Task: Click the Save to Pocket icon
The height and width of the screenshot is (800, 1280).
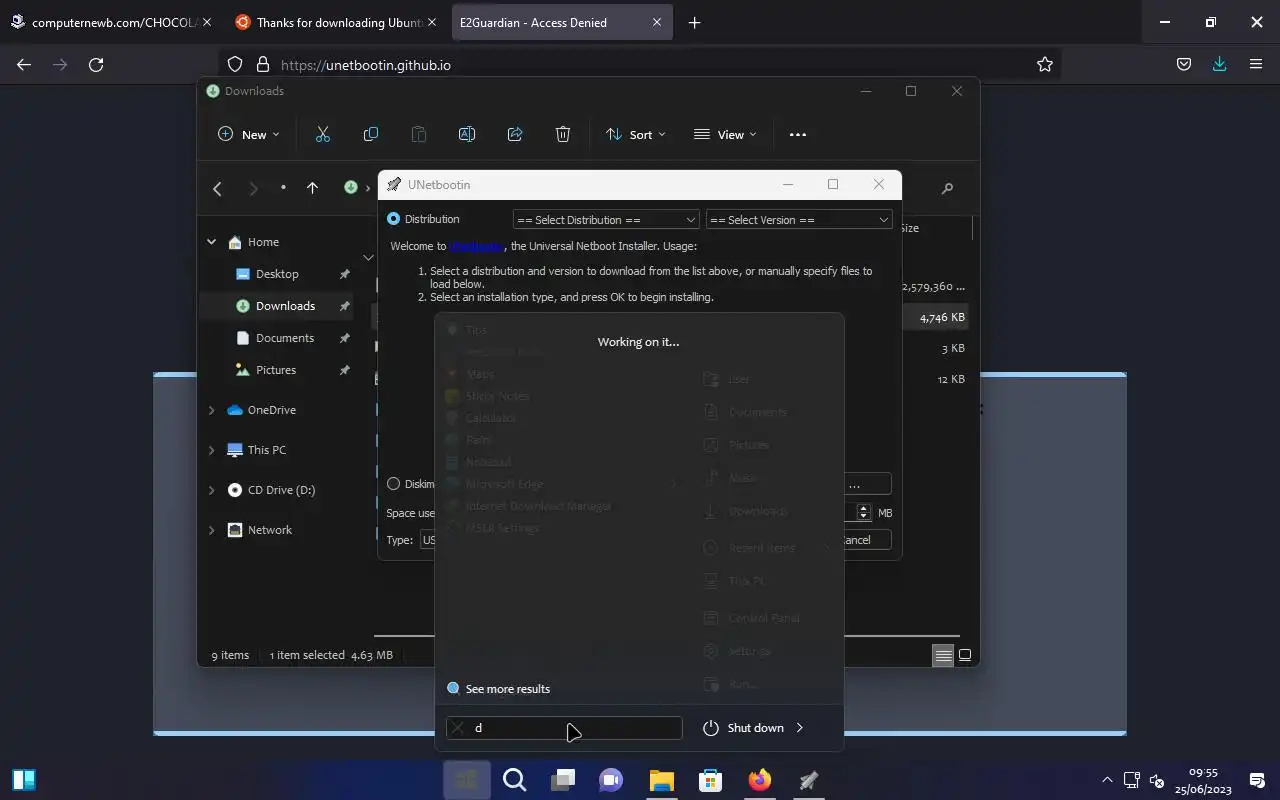Action: click(x=1183, y=64)
